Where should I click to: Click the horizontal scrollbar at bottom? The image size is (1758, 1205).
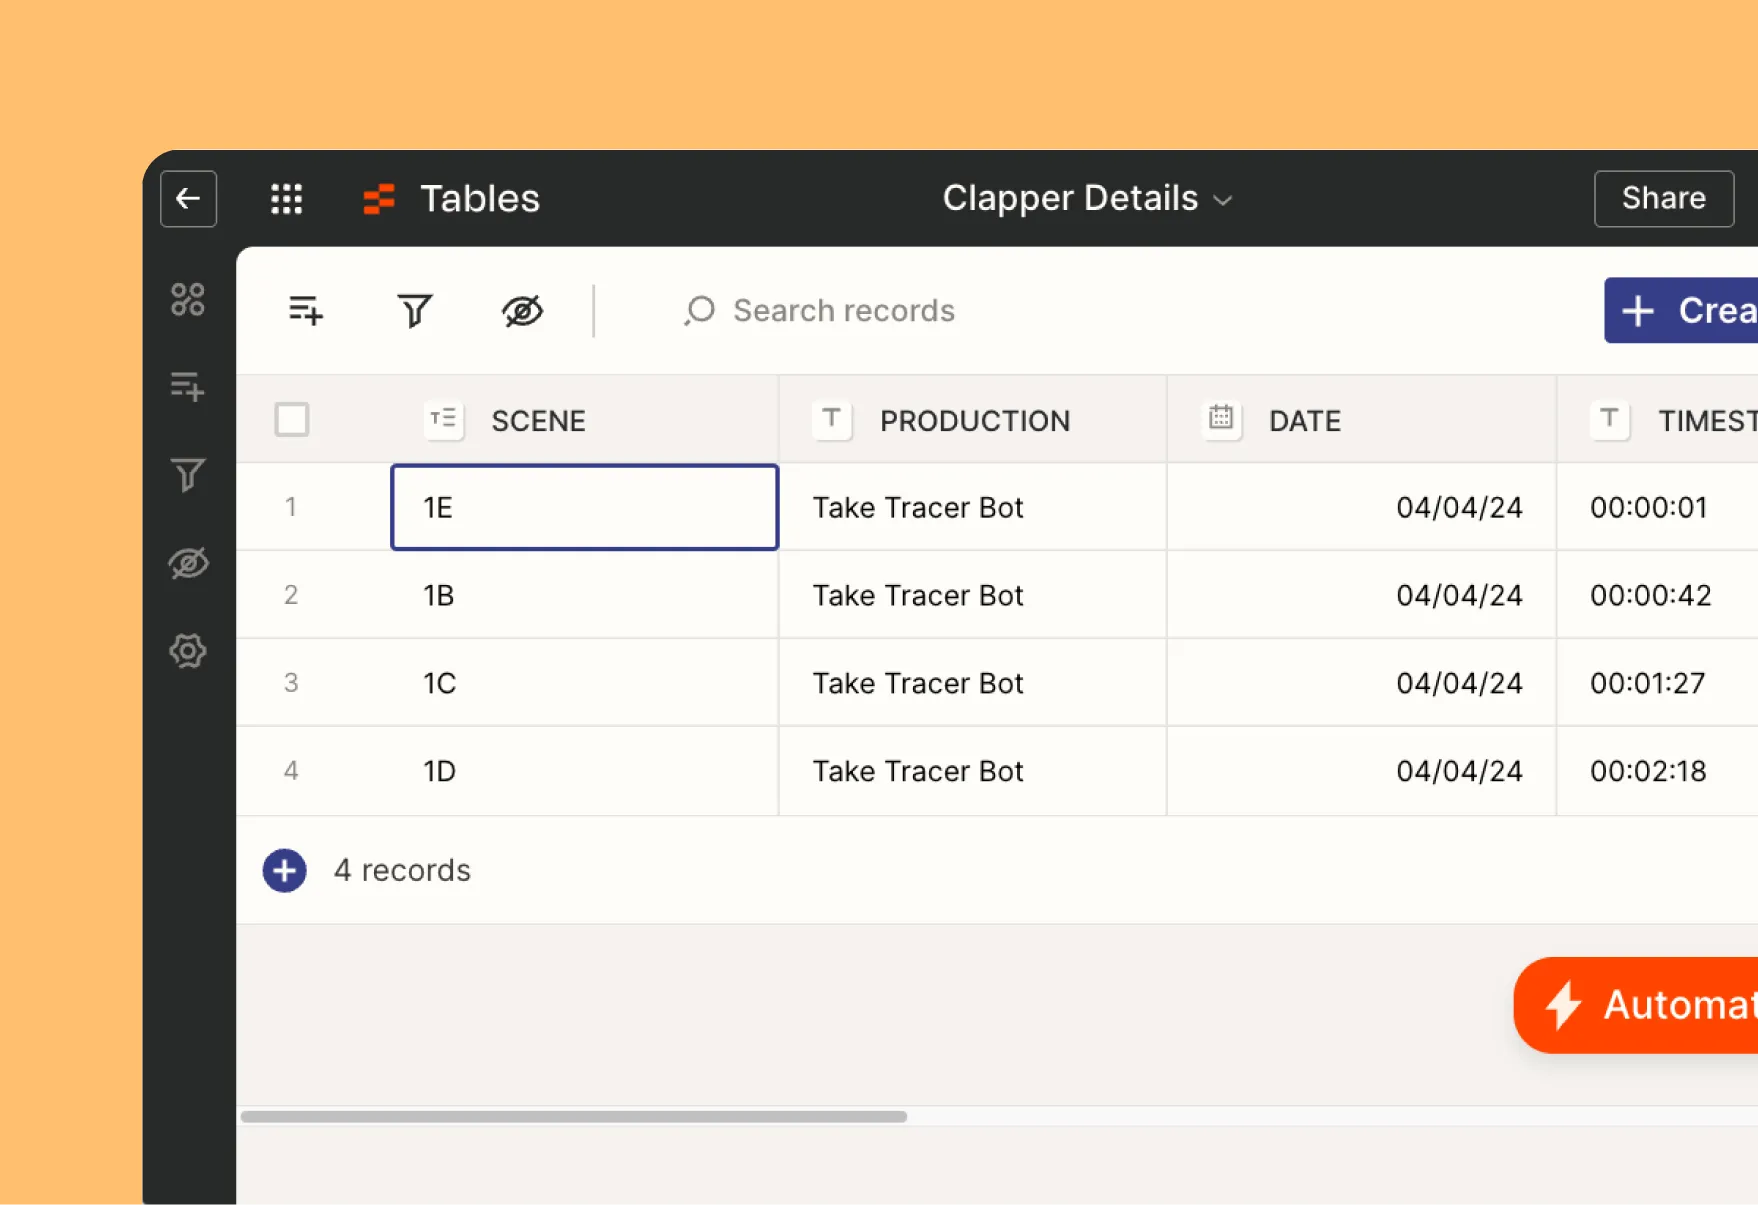[x=574, y=1116]
